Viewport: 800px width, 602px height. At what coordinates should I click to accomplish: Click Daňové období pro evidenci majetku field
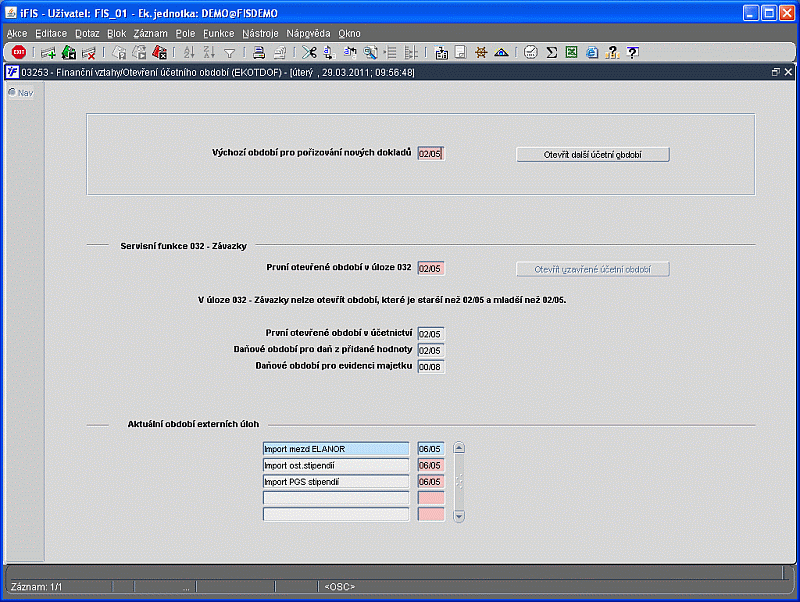431,367
